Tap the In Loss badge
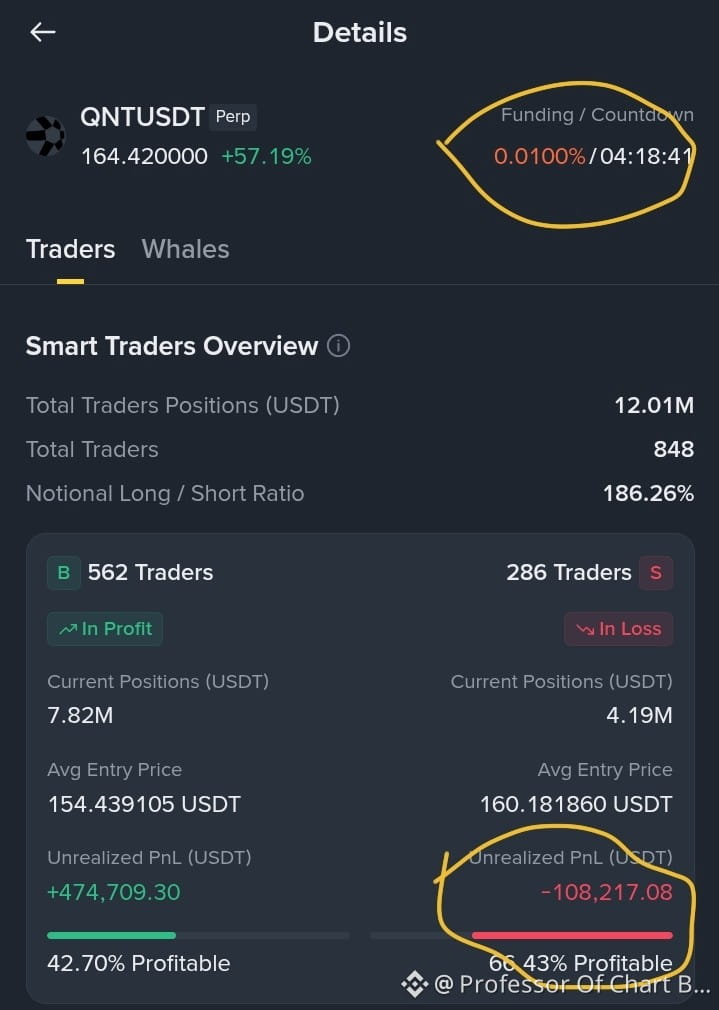This screenshot has width=719, height=1010. [618, 629]
